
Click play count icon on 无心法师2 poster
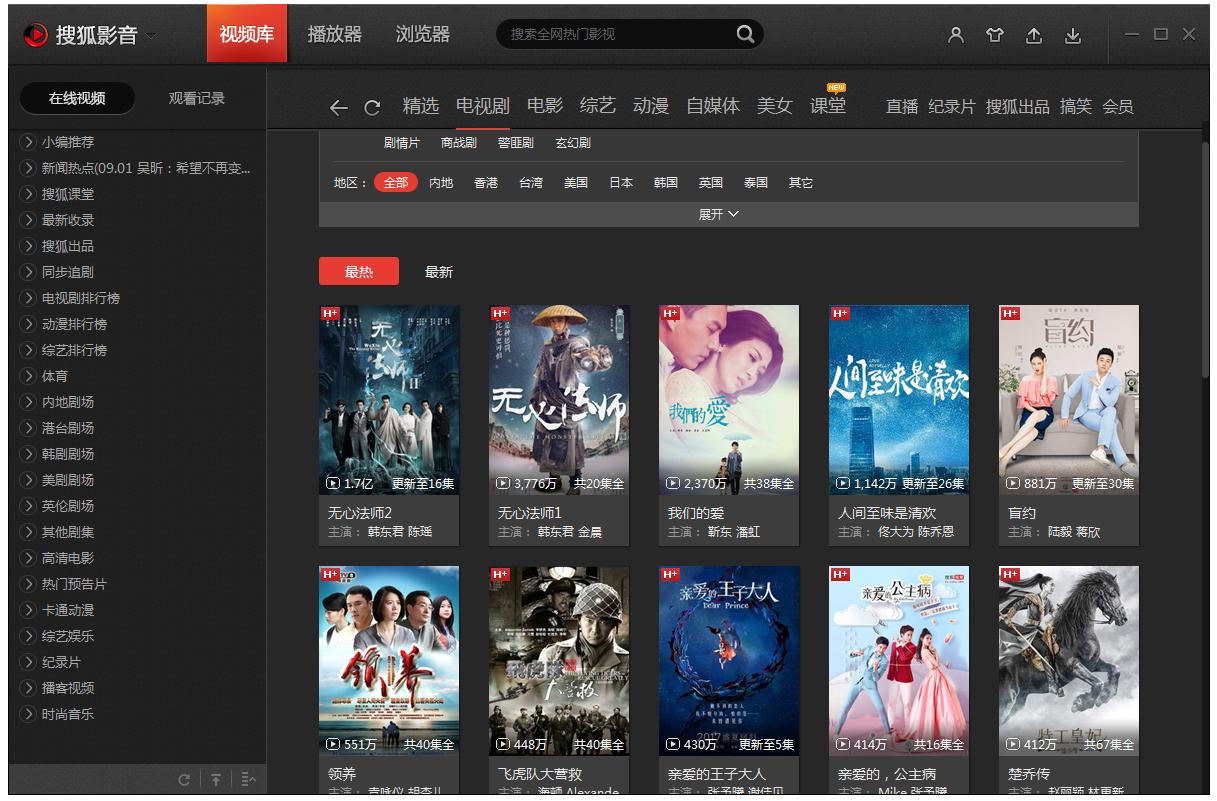334,484
